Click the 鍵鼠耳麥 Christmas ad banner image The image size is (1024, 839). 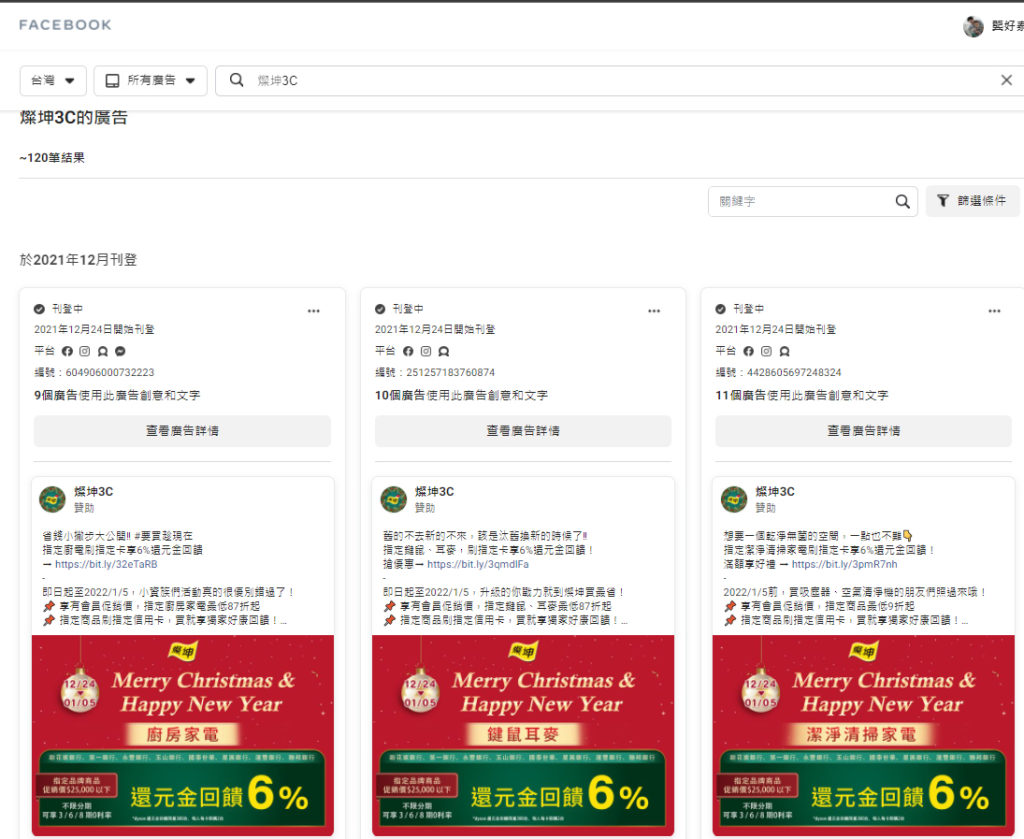click(523, 735)
